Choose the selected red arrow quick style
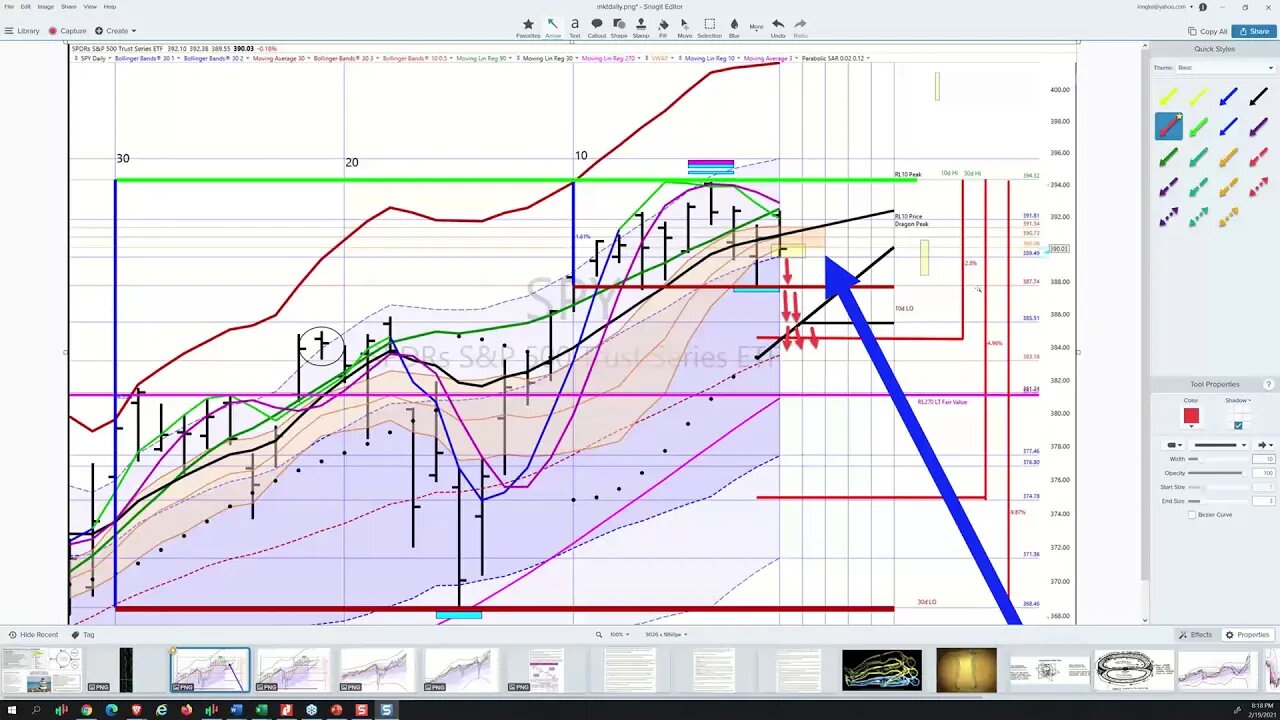1280x720 pixels. [1168, 126]
